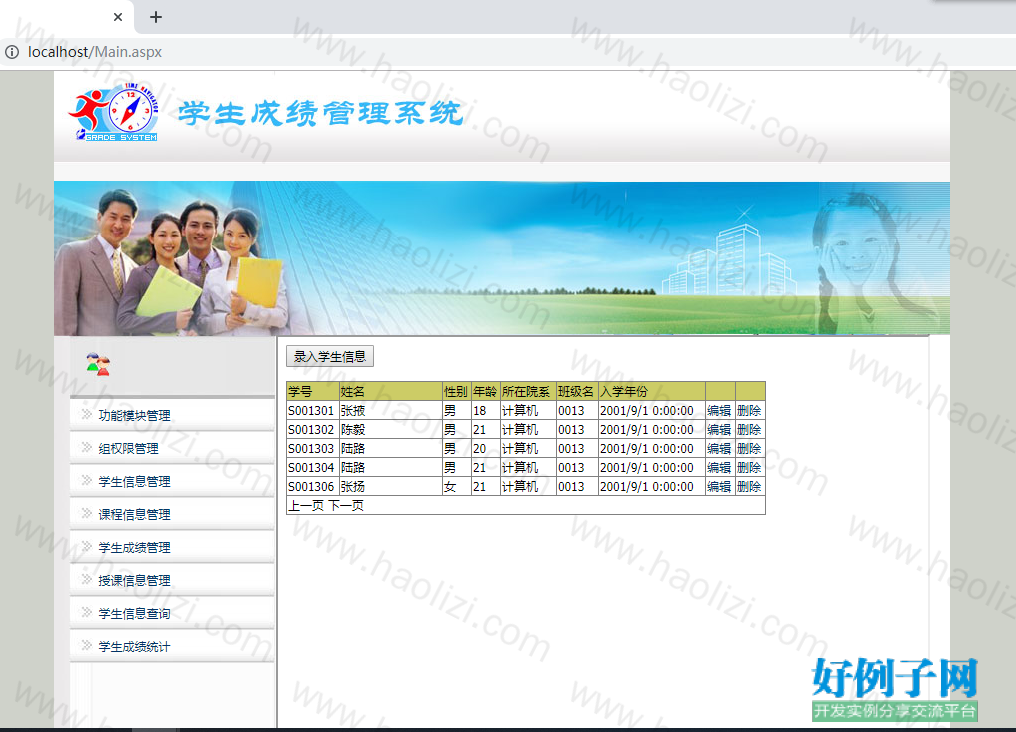This screenshot has height=732, width=1016.
Task: Click the 好例子网 logo
Action: click(895, 688)
